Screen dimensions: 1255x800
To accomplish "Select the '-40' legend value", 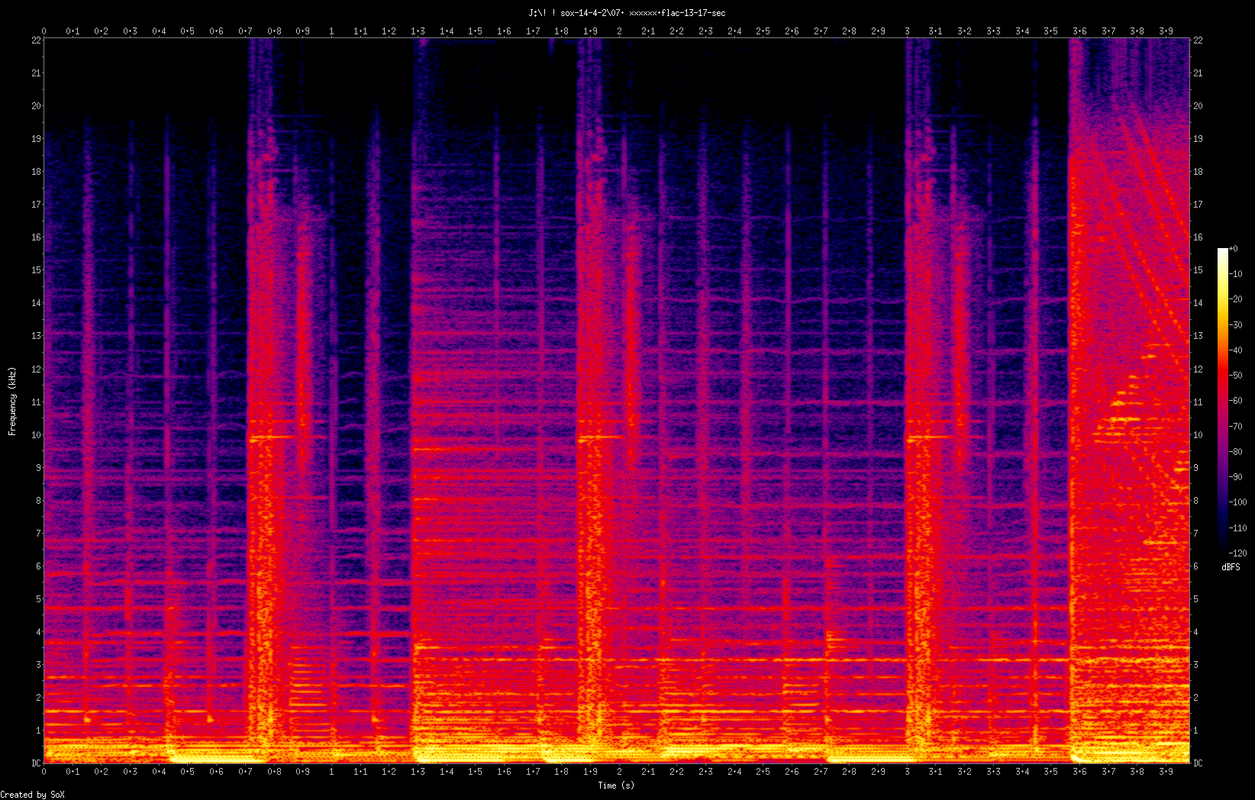I will [1237, 350].
